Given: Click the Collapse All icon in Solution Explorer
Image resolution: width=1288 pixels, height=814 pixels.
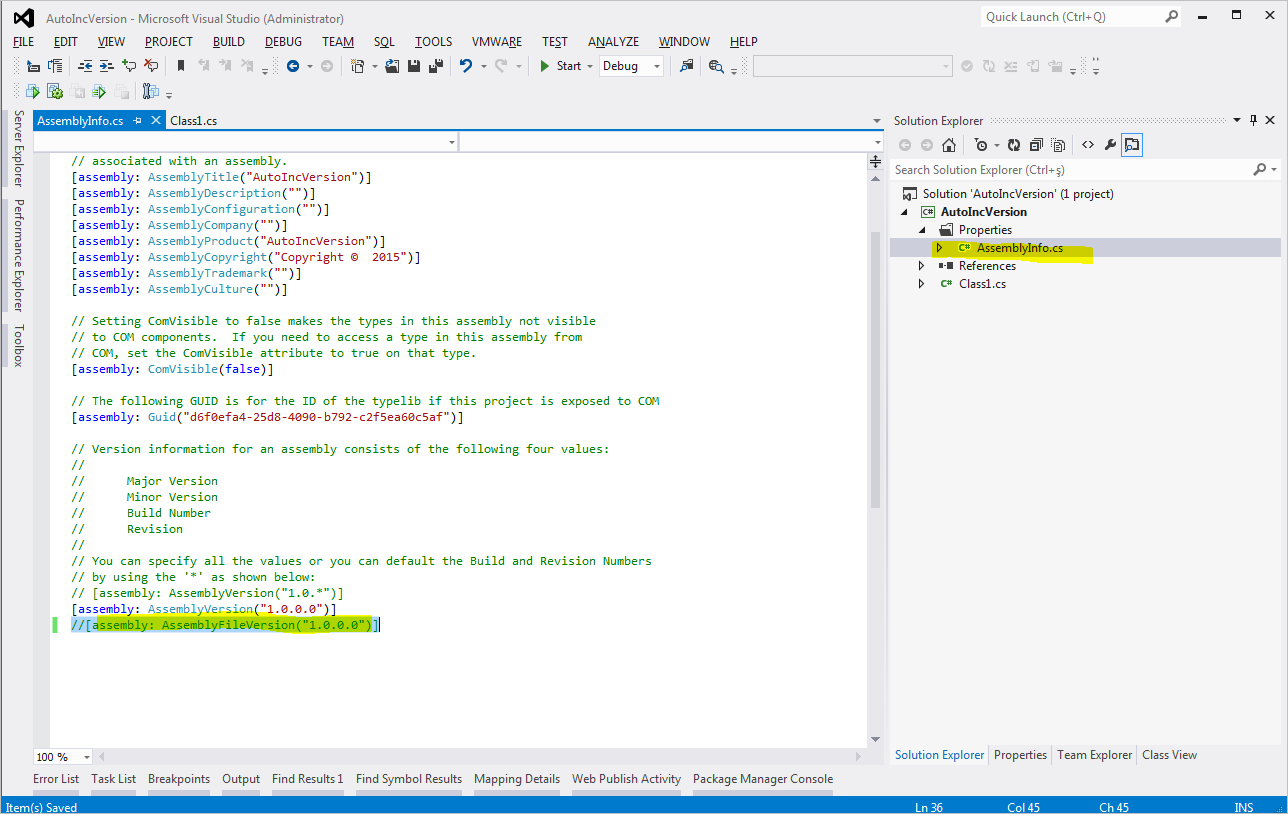Looking at the screenshot, I should 1036,145.
